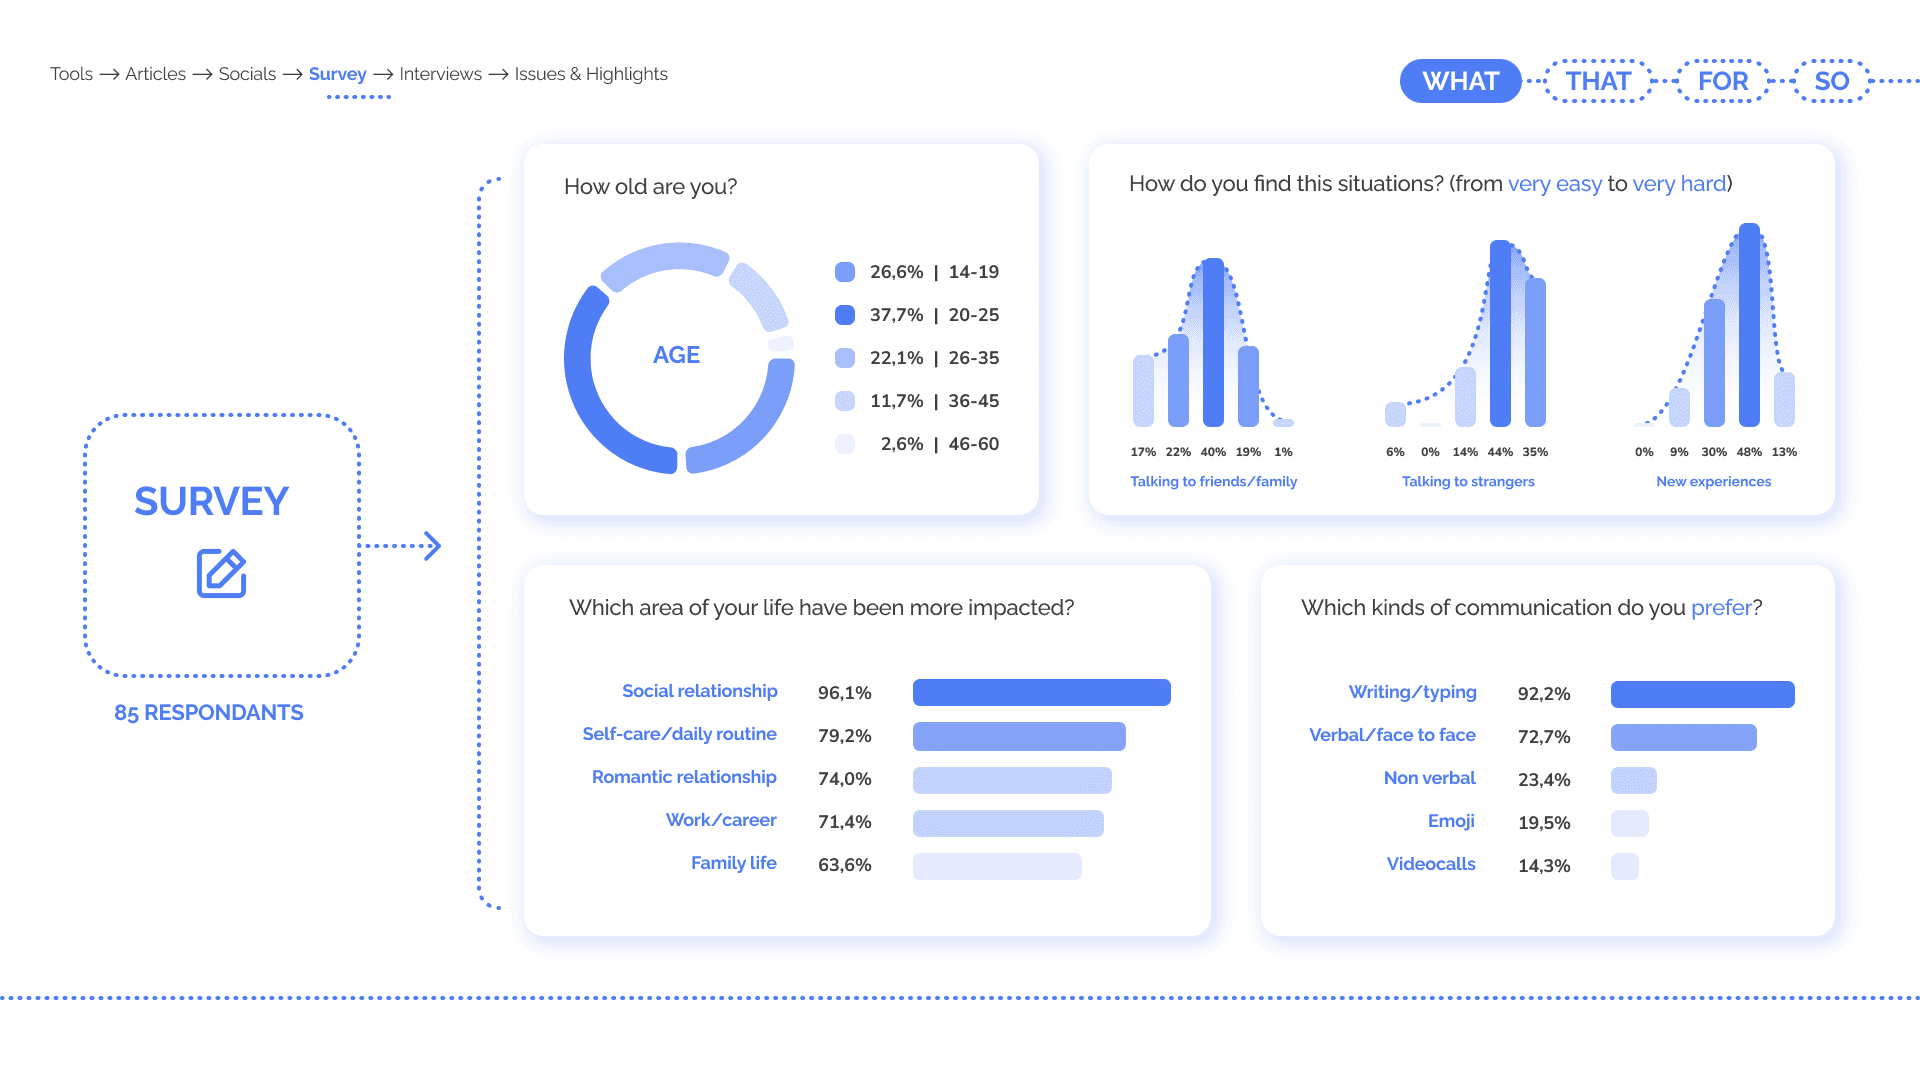Select the active Survey breadcrumb step
The image size is (1920, 1080).
click(338, 74)
